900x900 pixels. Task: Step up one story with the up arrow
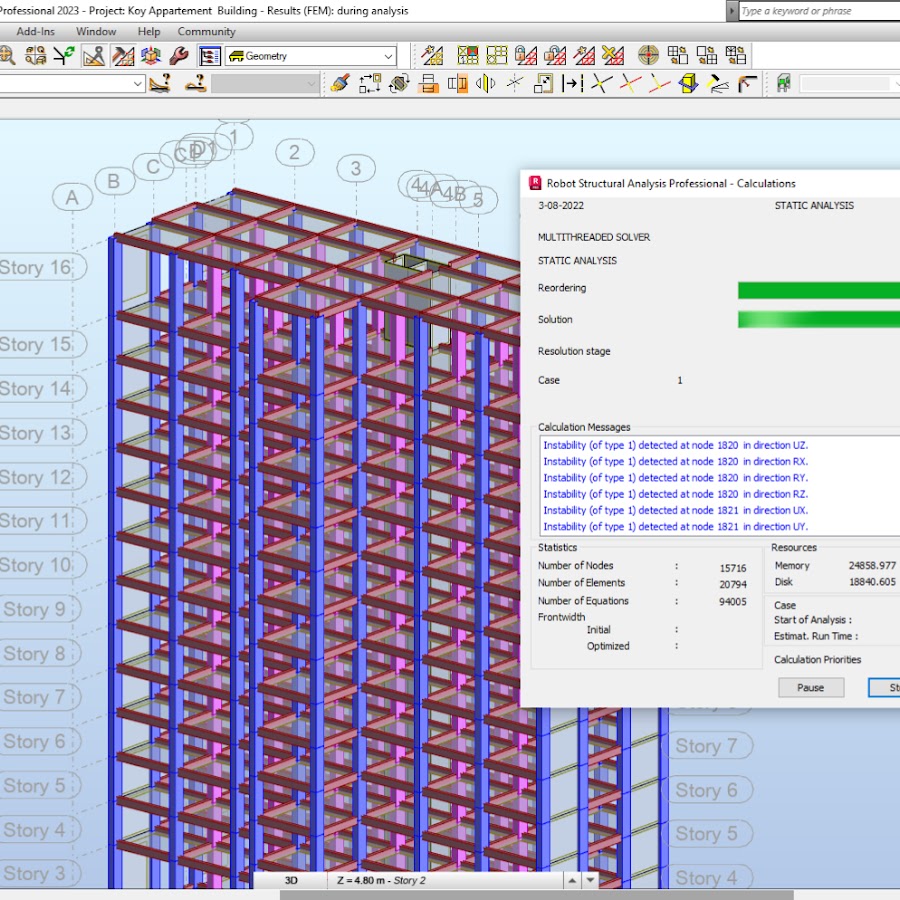(572, 880)
